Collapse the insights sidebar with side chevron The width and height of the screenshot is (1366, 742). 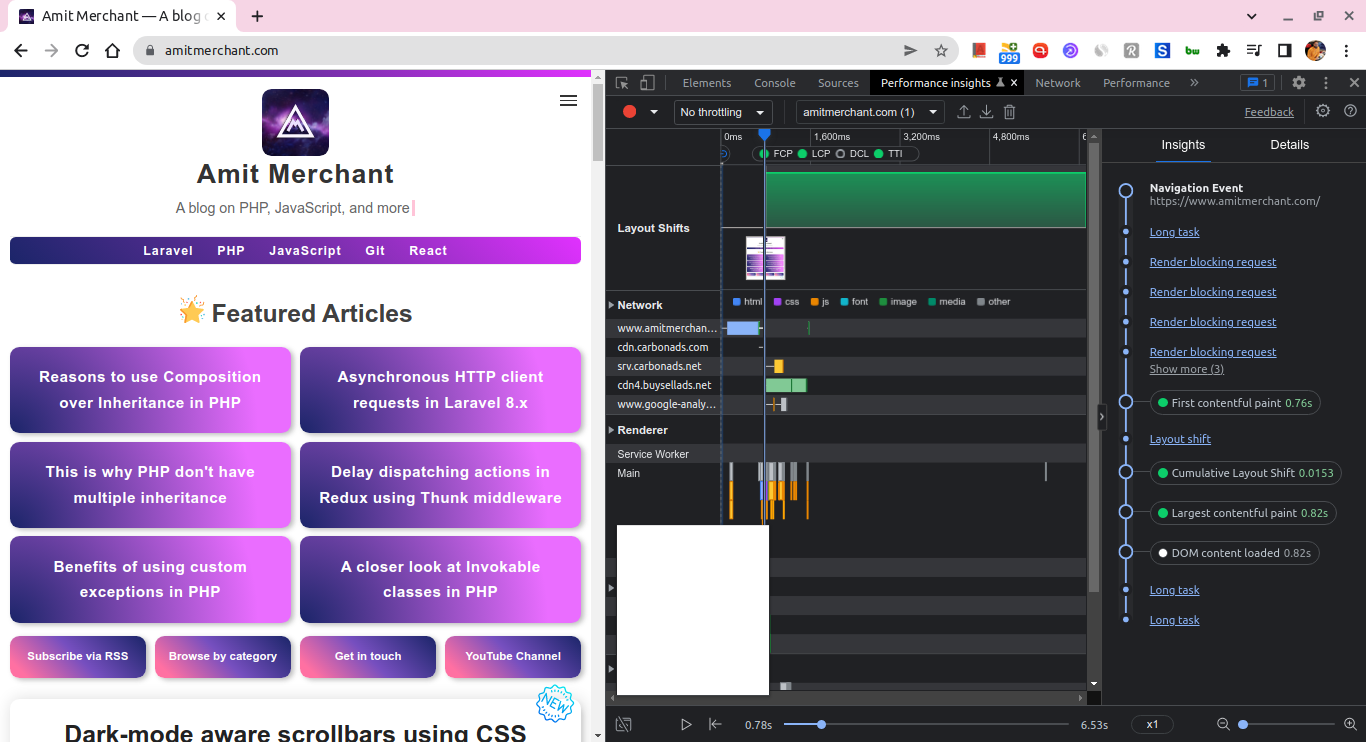click(1102, 417)
